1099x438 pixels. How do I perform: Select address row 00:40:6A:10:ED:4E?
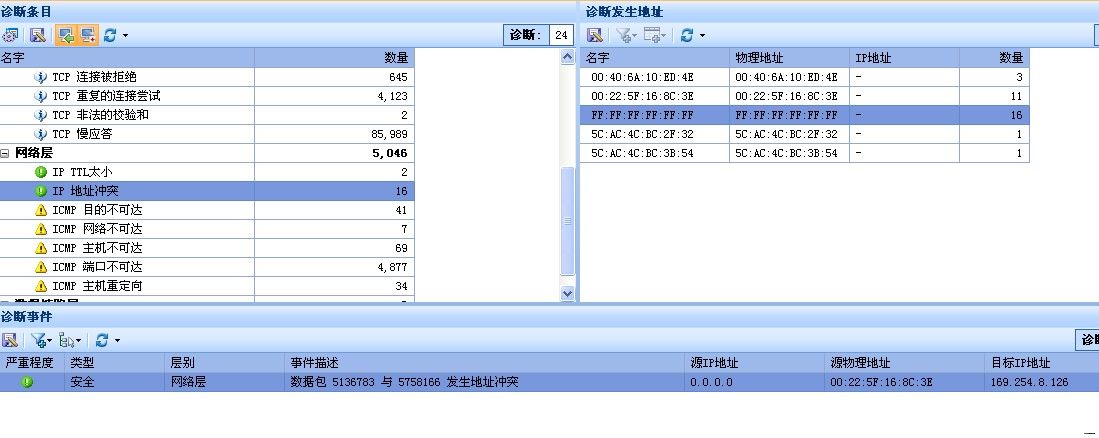(805, 77)
